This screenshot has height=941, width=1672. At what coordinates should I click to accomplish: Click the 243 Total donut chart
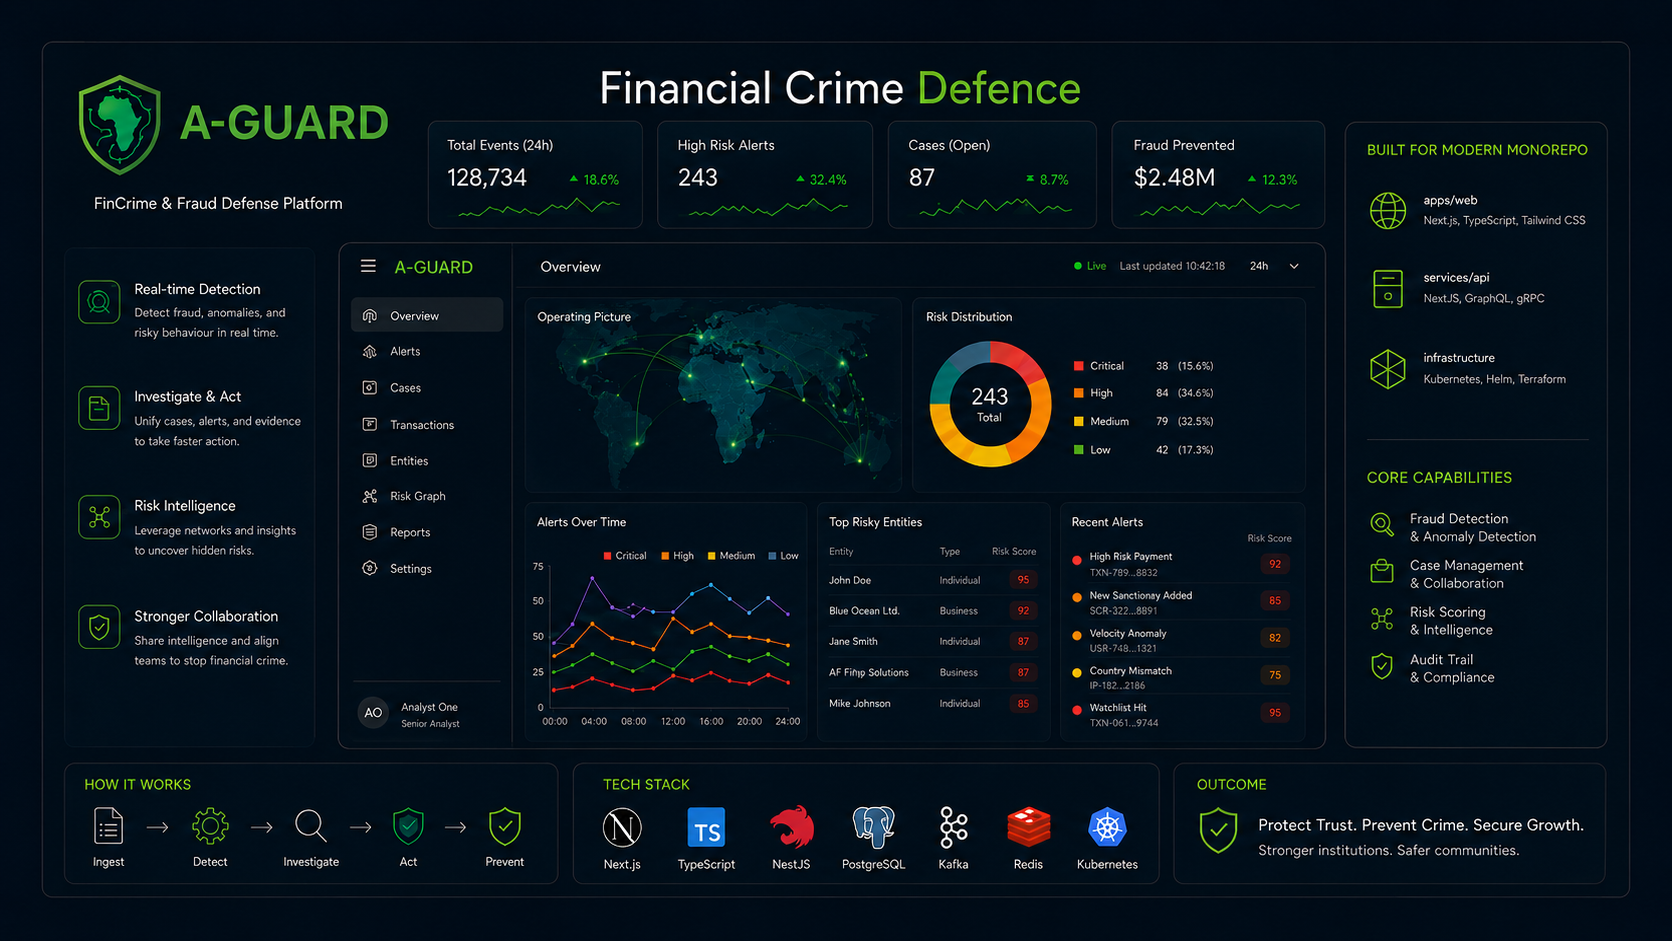click(x=990, y=404)
